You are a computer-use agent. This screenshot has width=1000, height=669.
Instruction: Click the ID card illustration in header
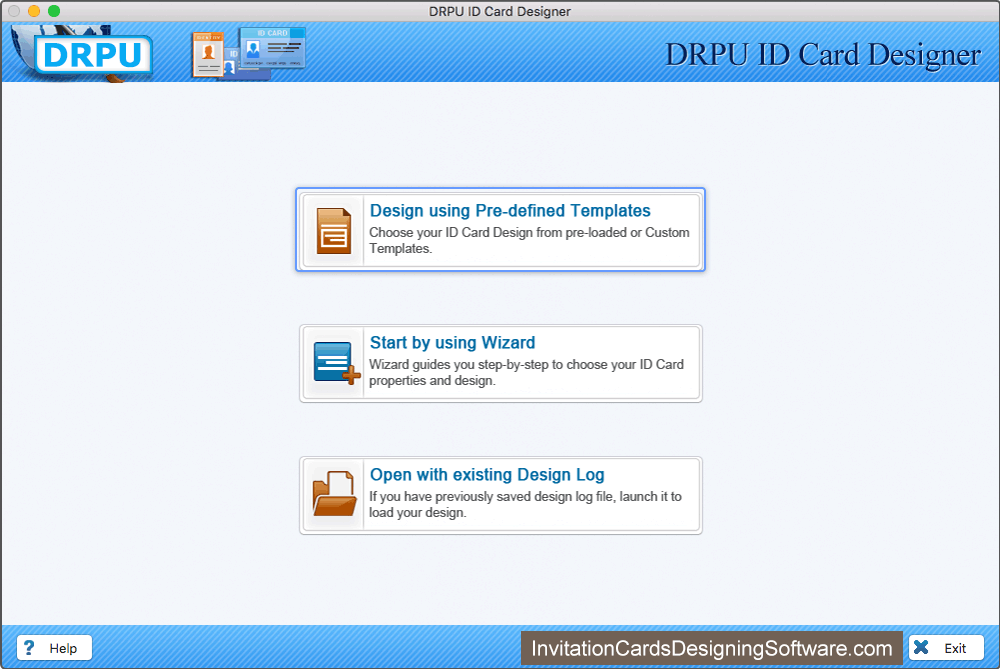point(249,54)
